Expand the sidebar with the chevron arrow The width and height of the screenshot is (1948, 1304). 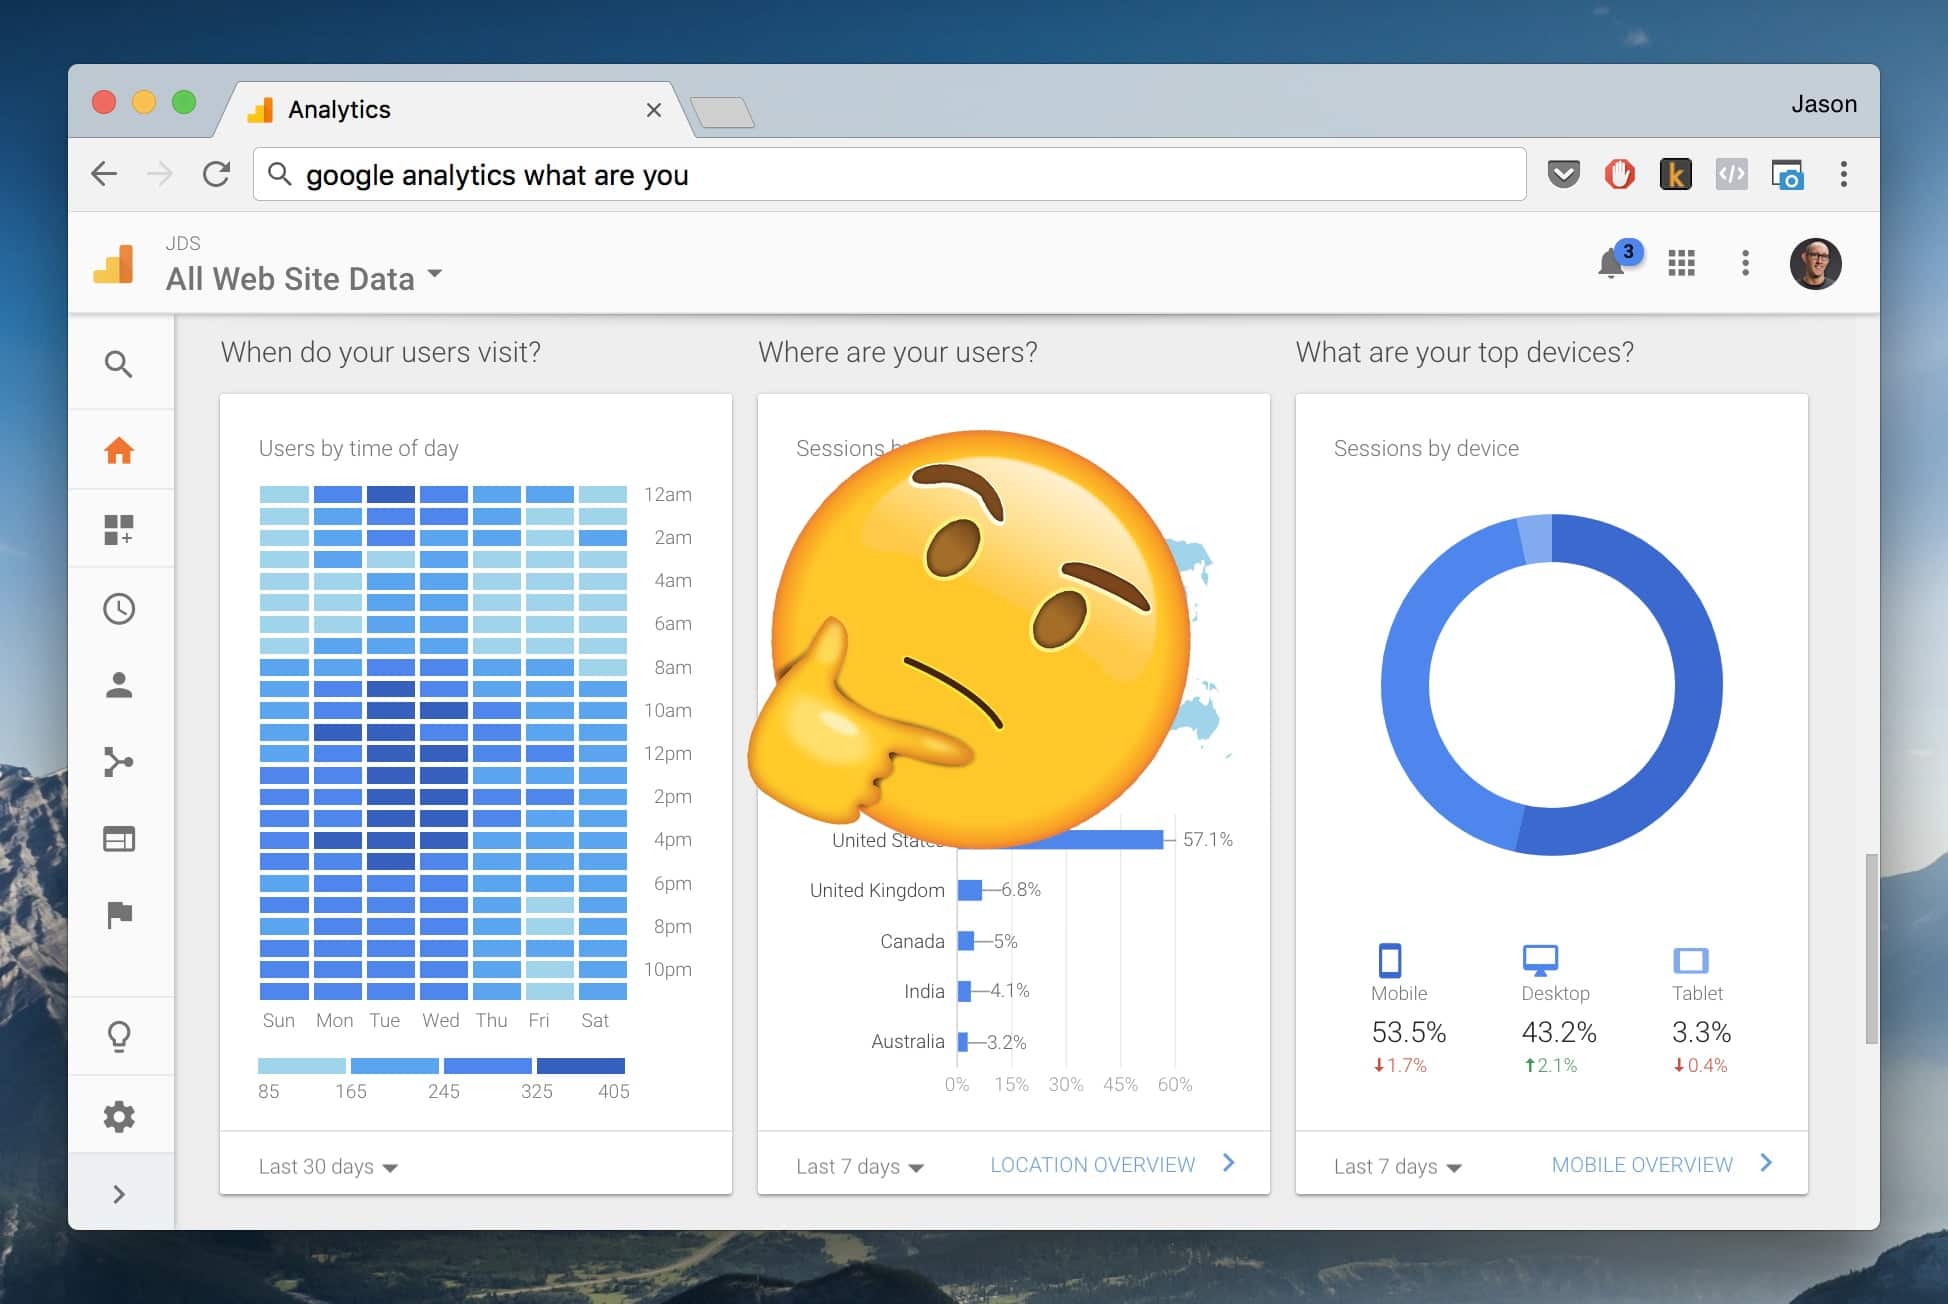120,1194
